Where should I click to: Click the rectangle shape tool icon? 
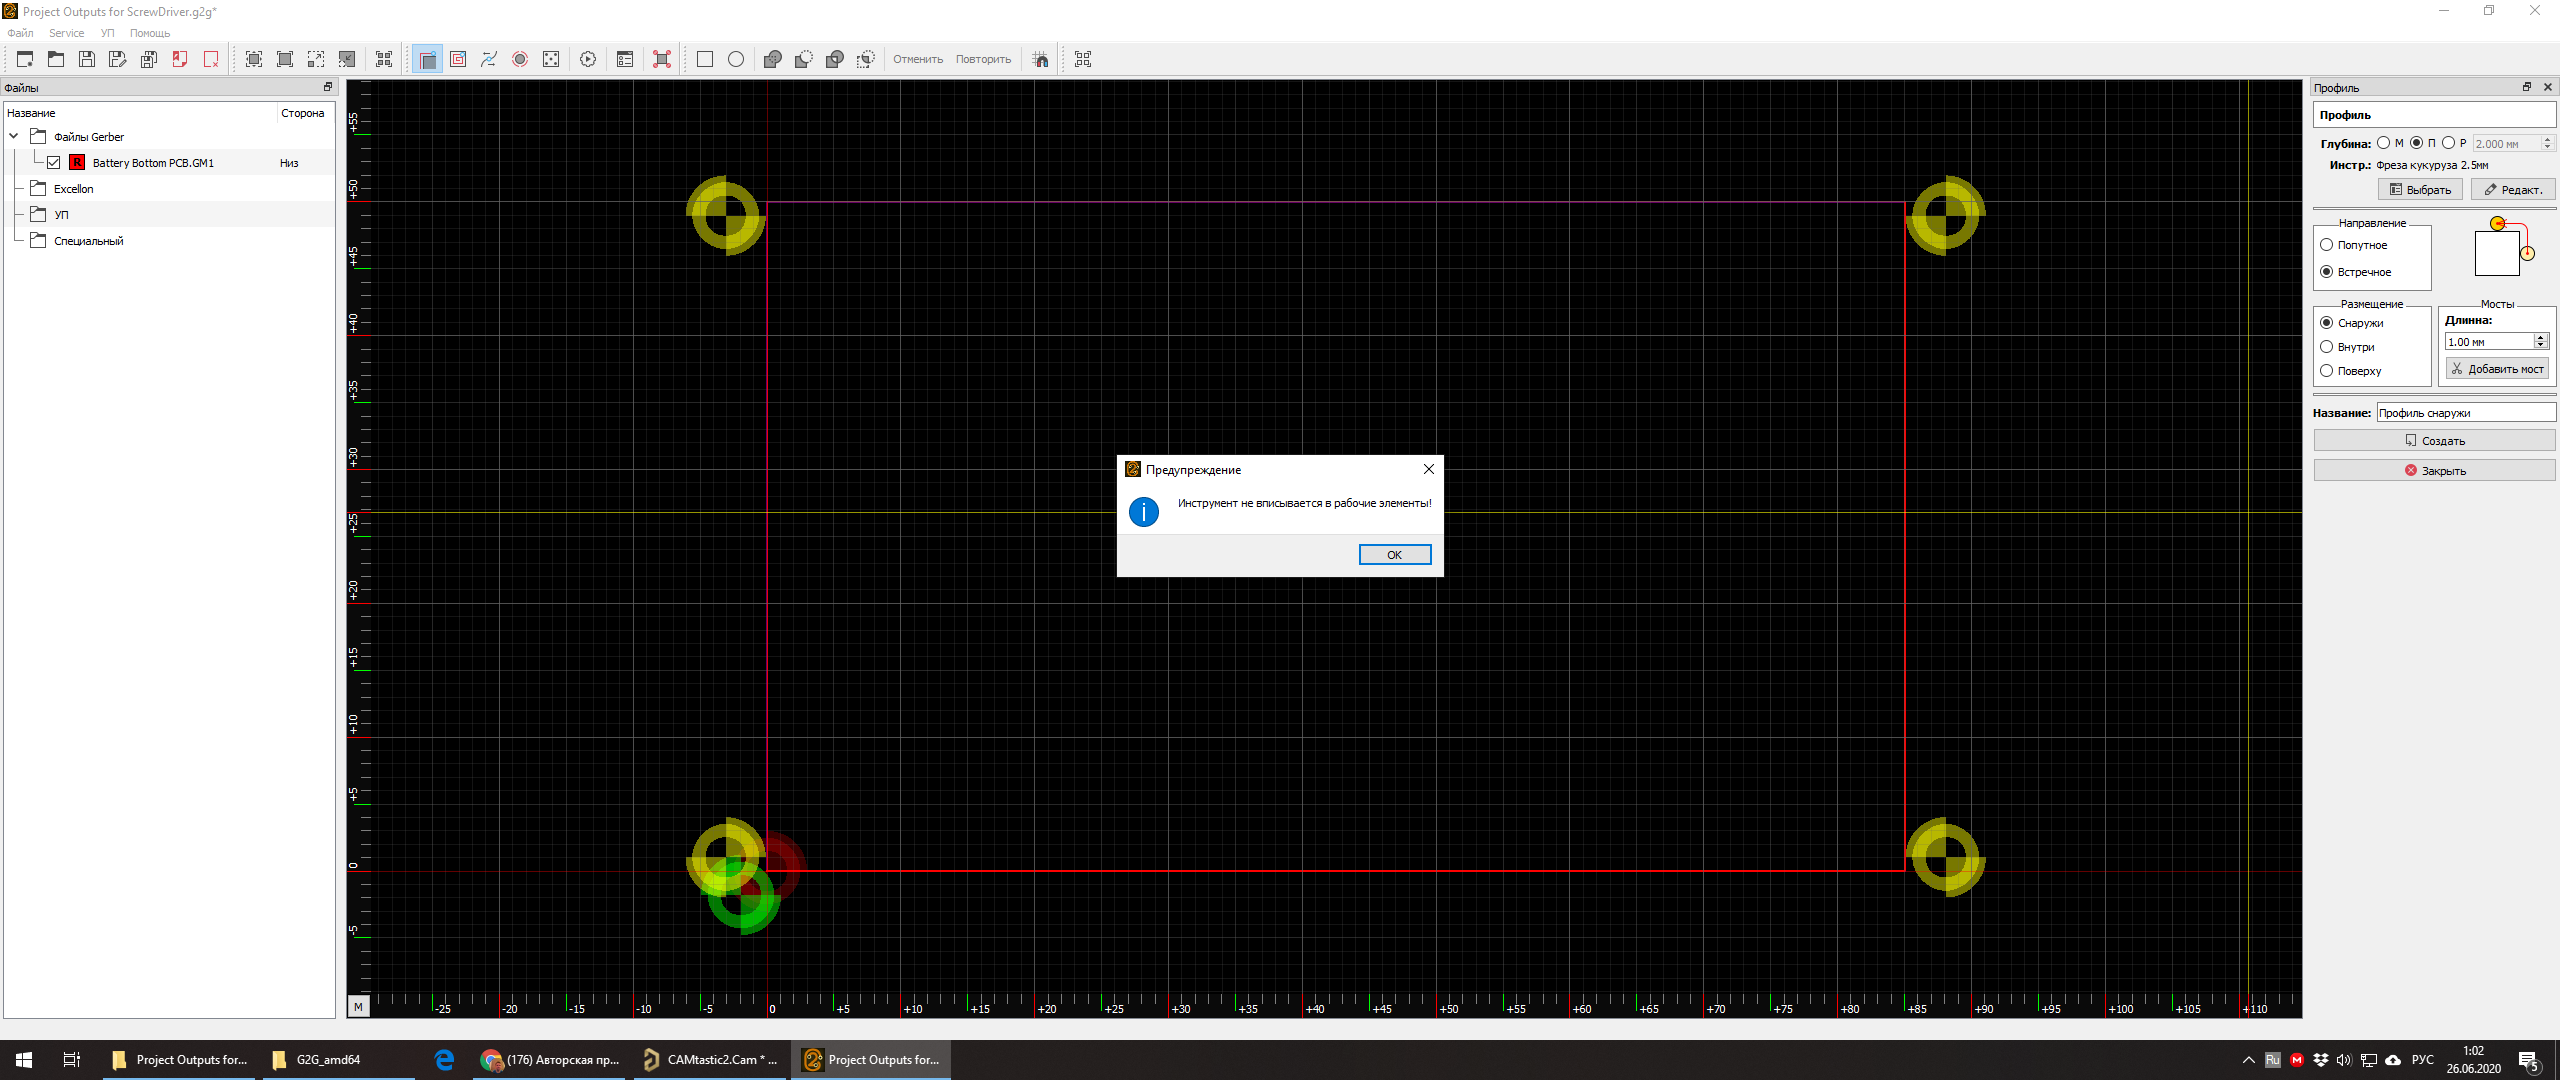(705, 59)
